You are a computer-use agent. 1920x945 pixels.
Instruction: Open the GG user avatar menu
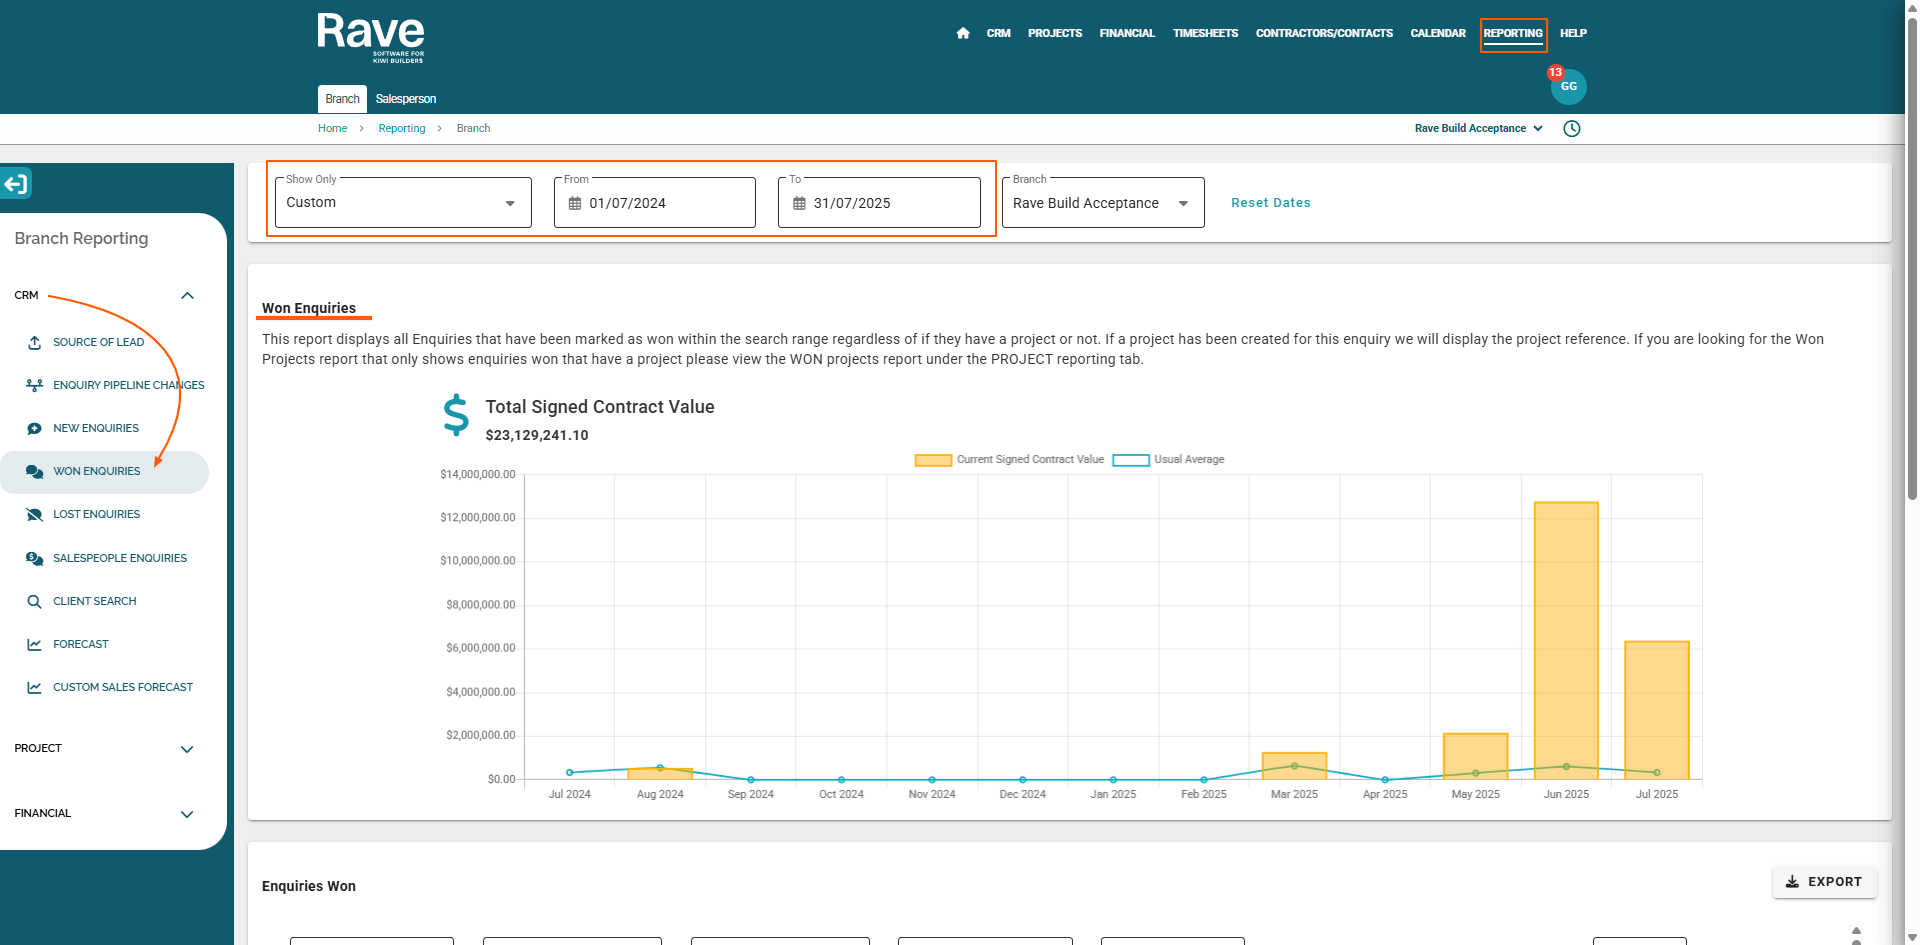(x=1568, y=87)
